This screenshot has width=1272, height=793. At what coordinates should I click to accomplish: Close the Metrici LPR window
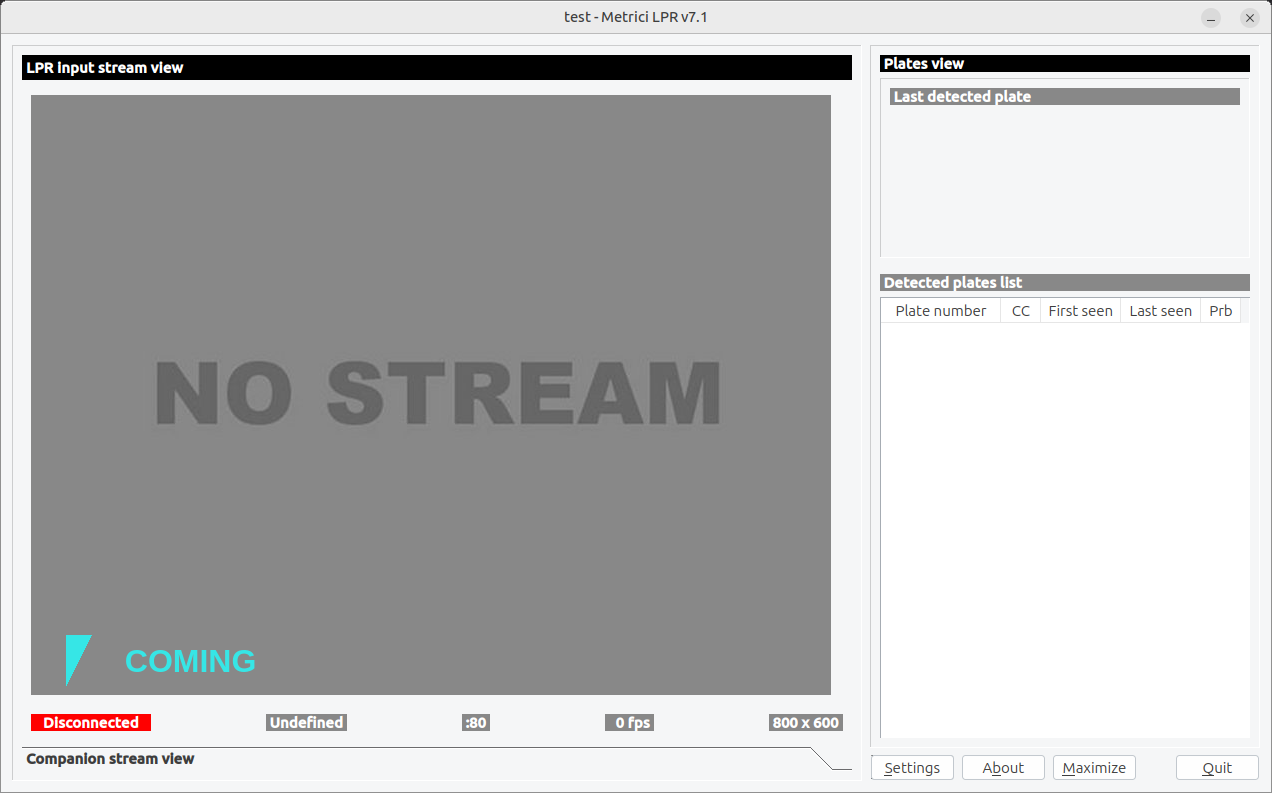pos(1249,17)
